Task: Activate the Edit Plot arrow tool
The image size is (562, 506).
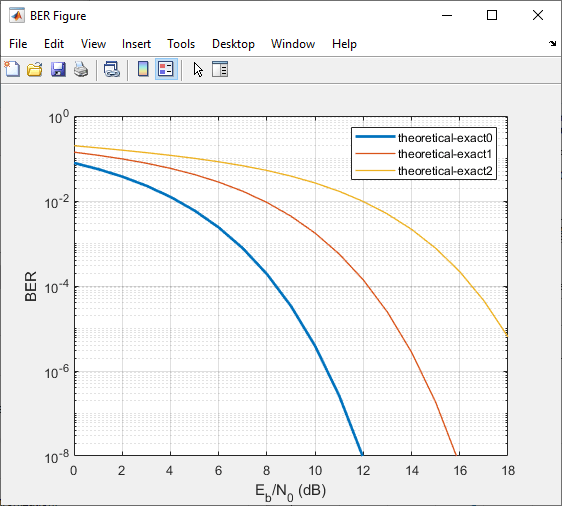Action: coord(198,70)
